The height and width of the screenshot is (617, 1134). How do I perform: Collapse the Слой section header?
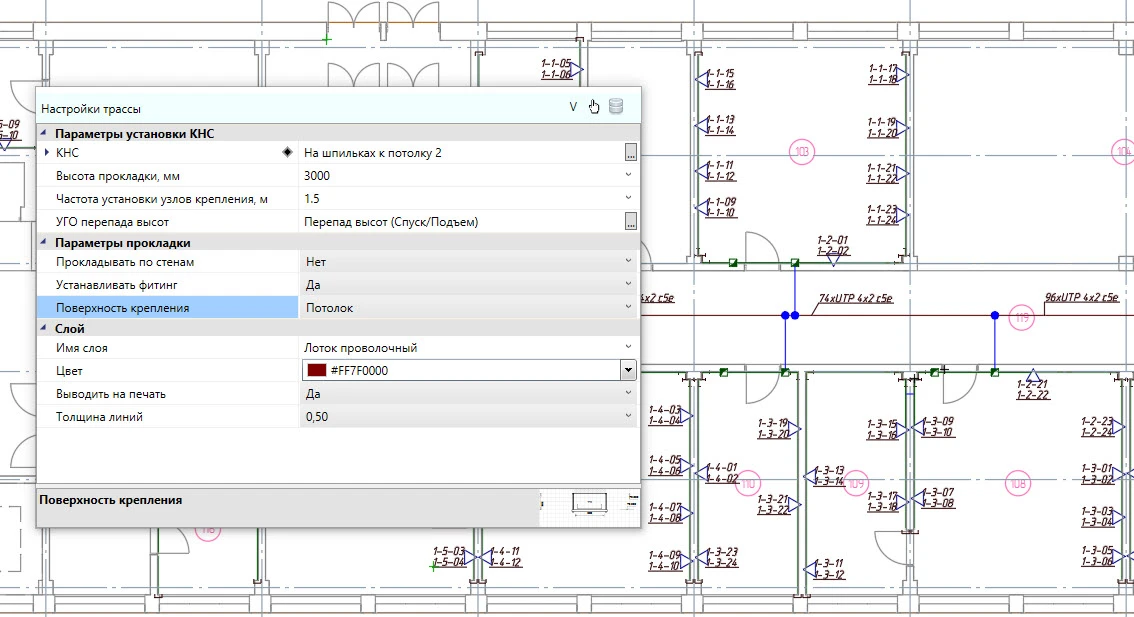[x=43, y=328]
